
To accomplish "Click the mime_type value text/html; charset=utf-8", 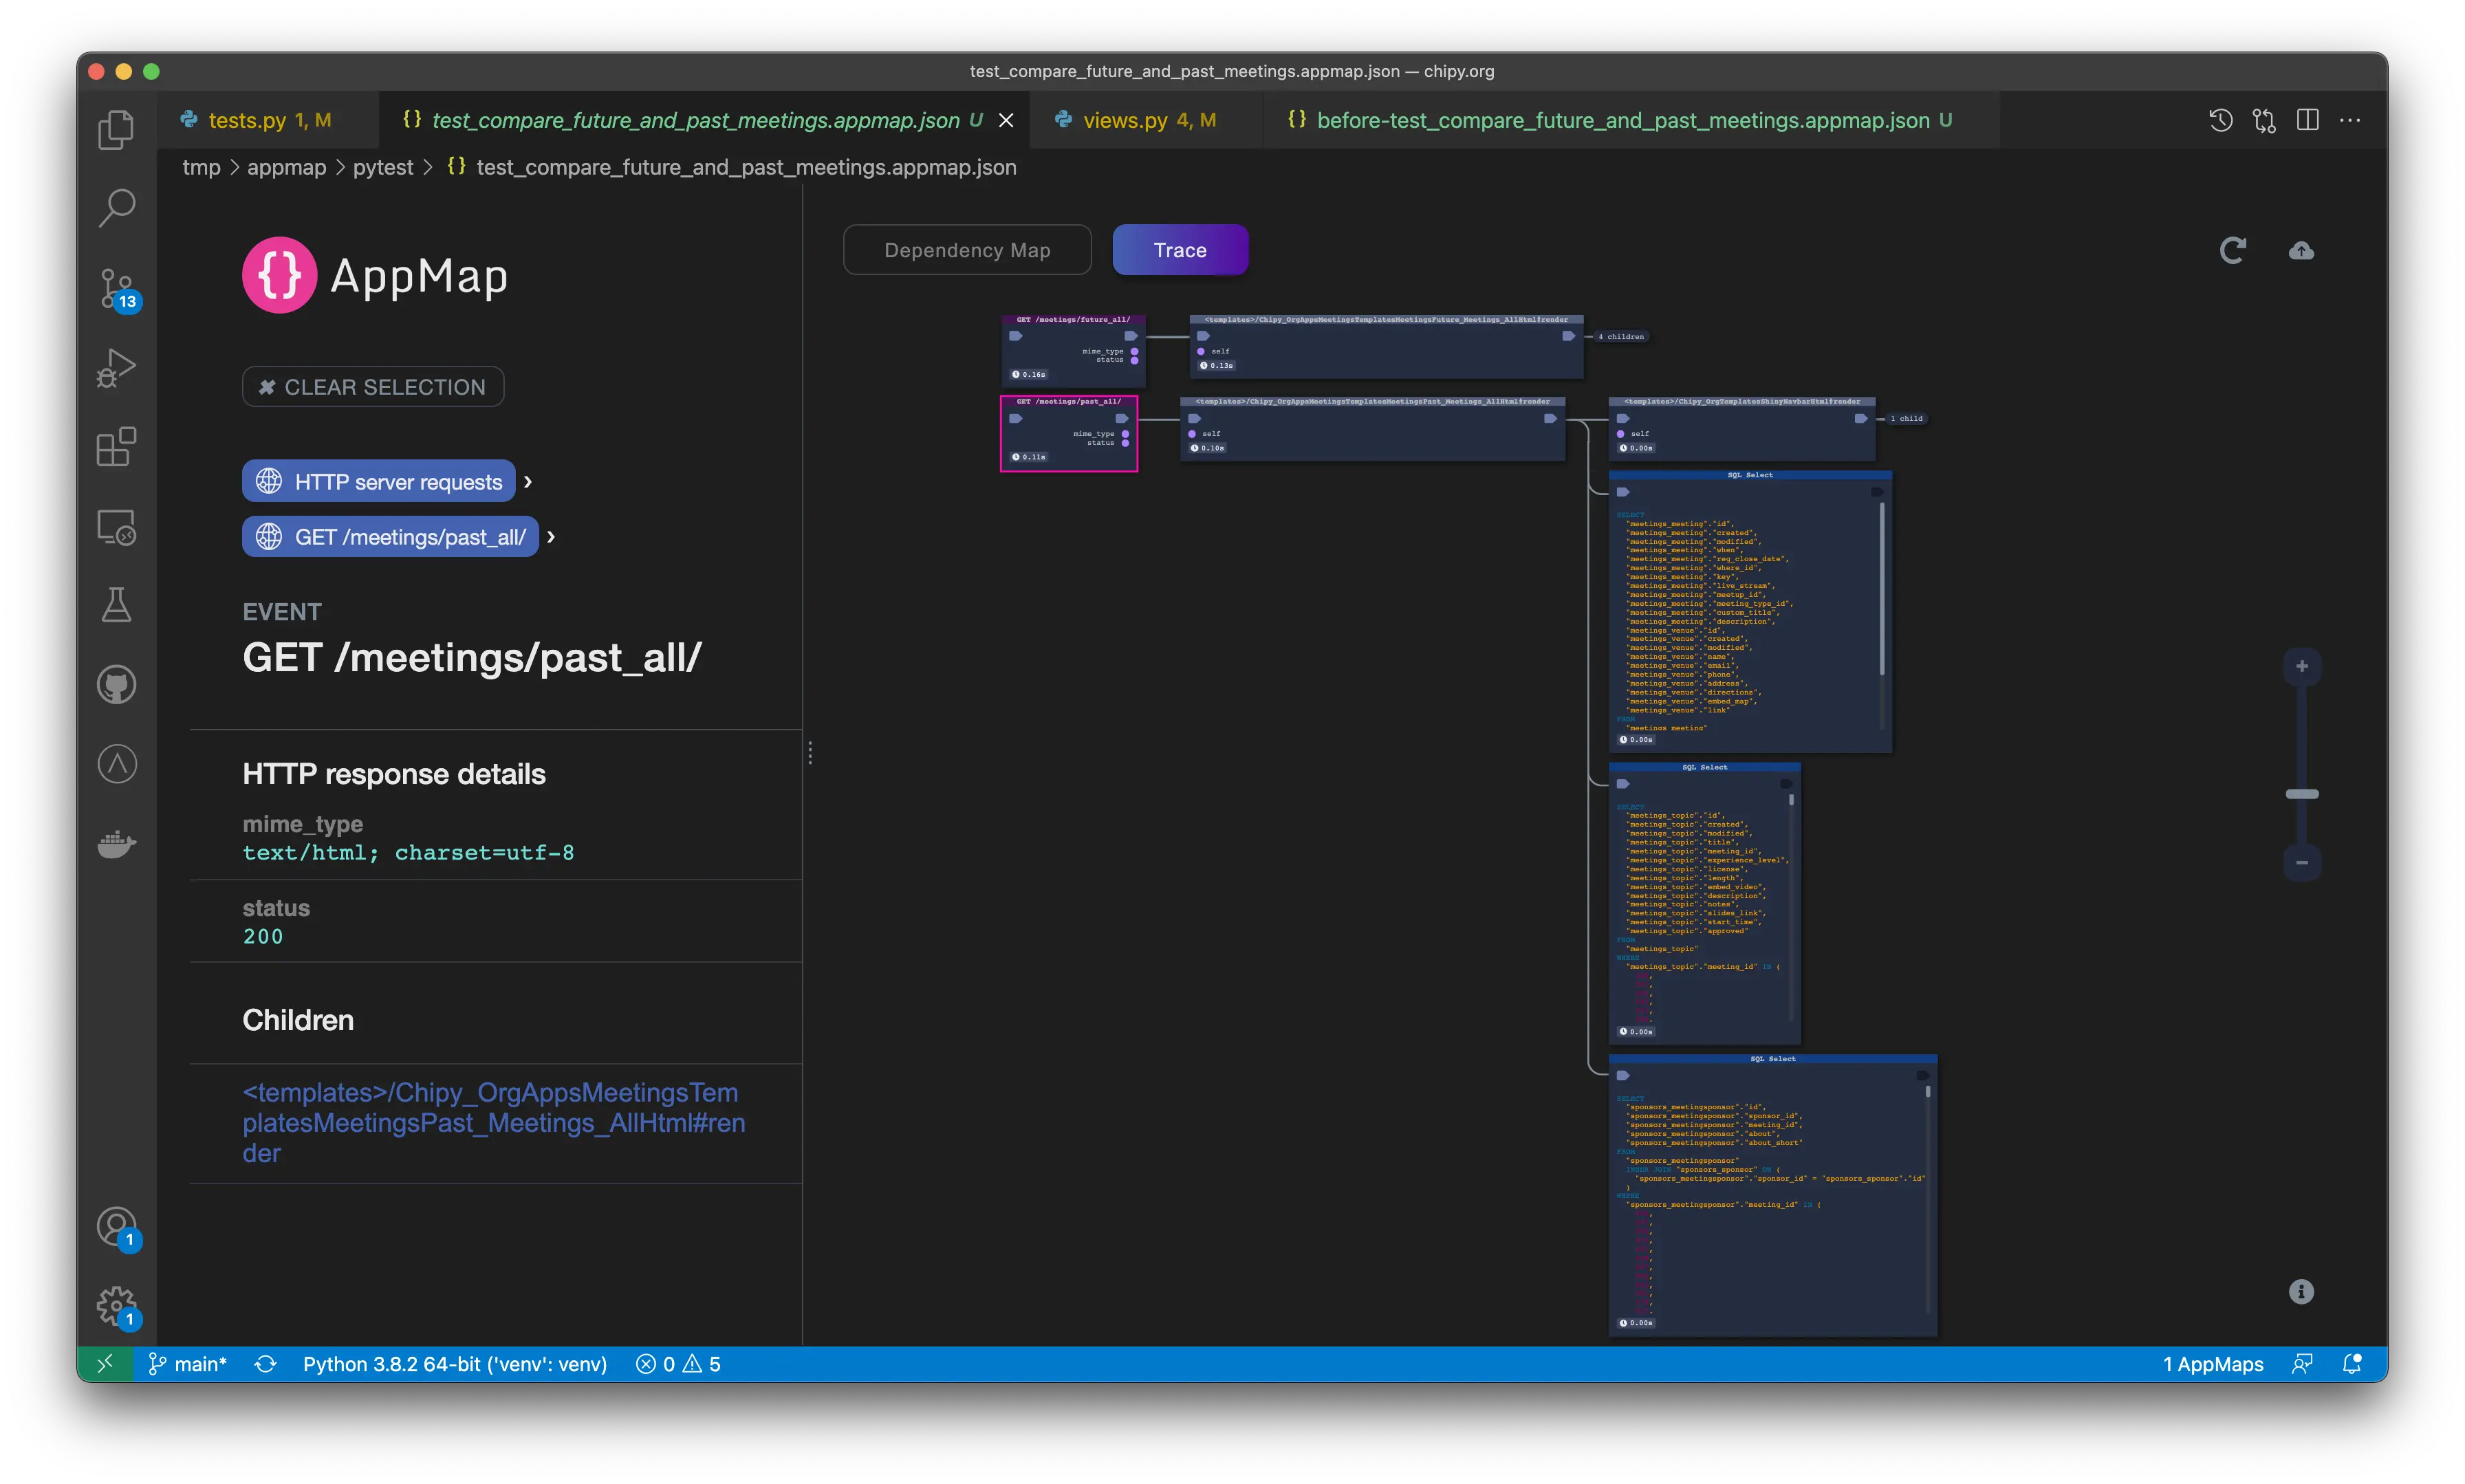I will (x=408, y=853).
